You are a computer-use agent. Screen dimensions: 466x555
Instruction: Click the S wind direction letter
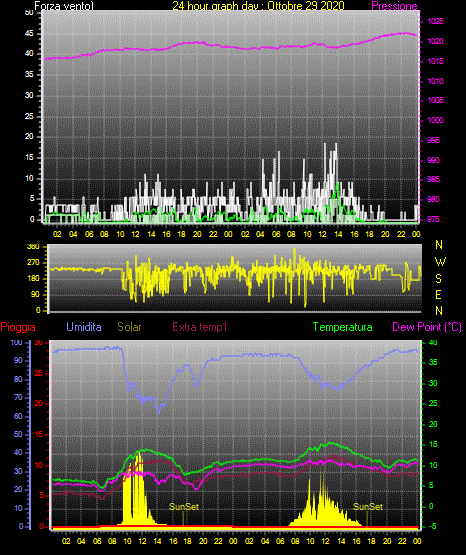click(438, 279)
